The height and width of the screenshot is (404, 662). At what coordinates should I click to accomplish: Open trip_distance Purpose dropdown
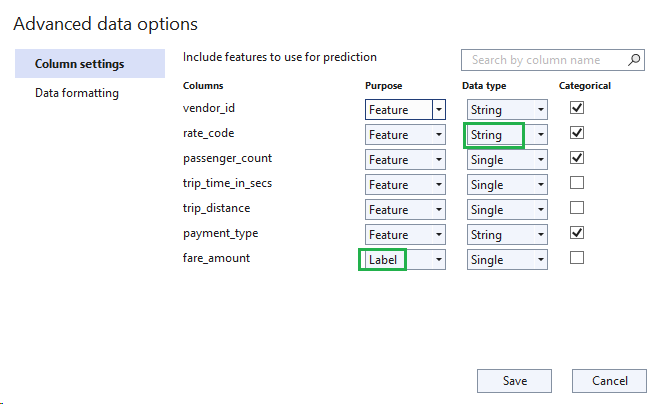pyautogui.click(x=405, y=210)
